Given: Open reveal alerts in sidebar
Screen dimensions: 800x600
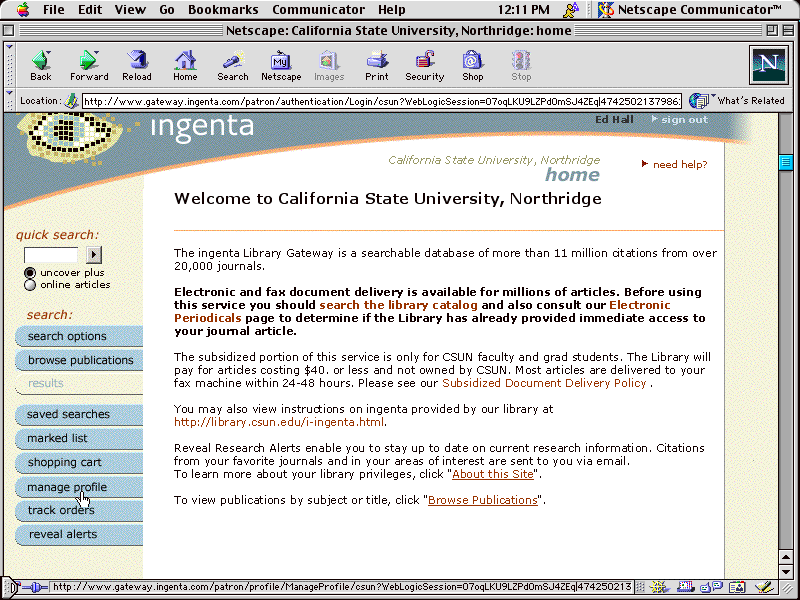Looking at the screenshot, I should coord(79,534).
